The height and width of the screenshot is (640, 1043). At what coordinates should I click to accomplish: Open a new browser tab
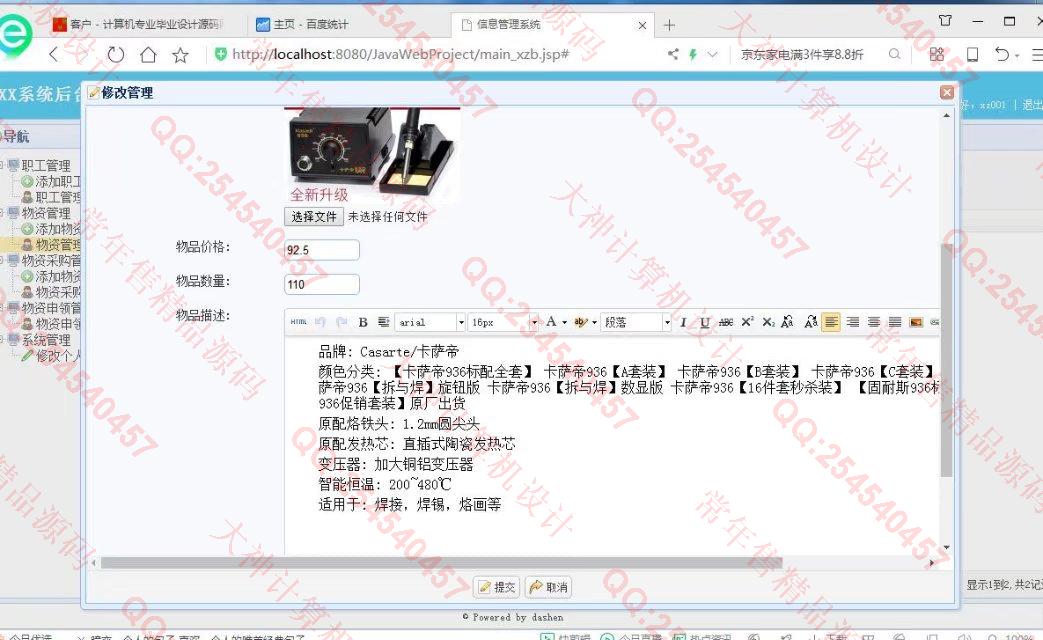tap(669, 25)
